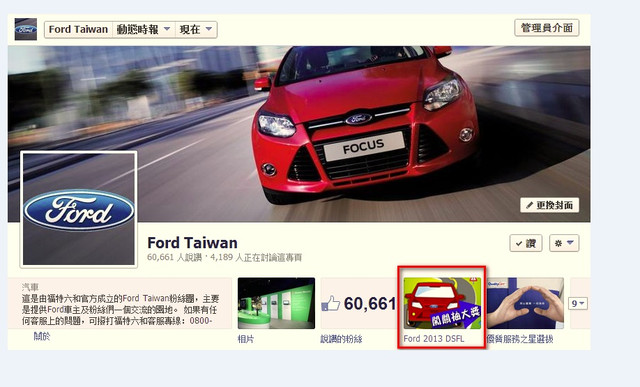This screenshot has height=387, width=640.
Task: Click the Ford profile picture
Action: pos(78,209)
